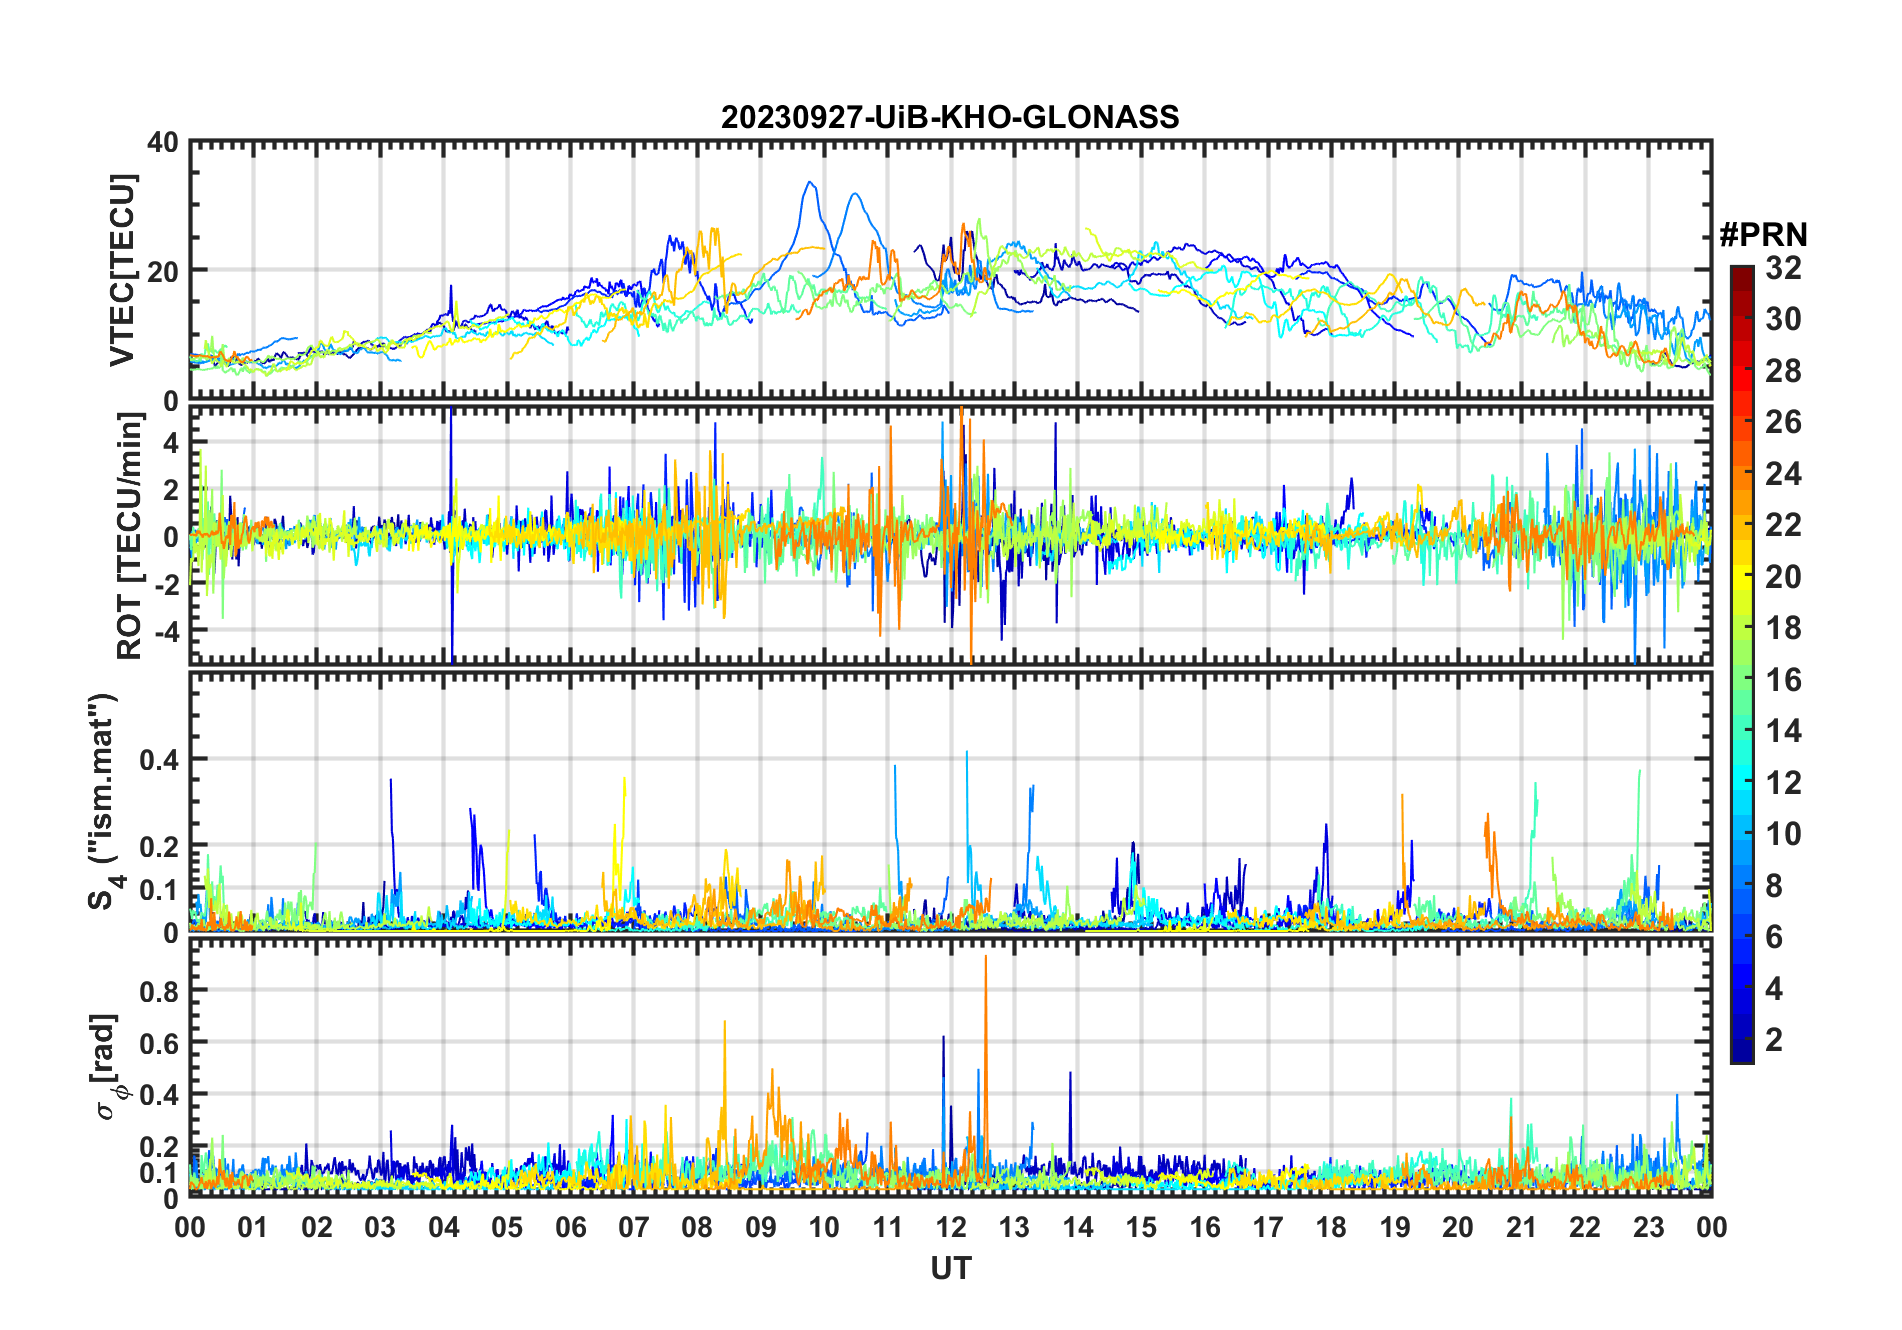Click the plot title 20230927-UiB-KHO-GLONASS
This screenshot has height=1330, width=1902.
pyautogui.click(x=950, y=117)
